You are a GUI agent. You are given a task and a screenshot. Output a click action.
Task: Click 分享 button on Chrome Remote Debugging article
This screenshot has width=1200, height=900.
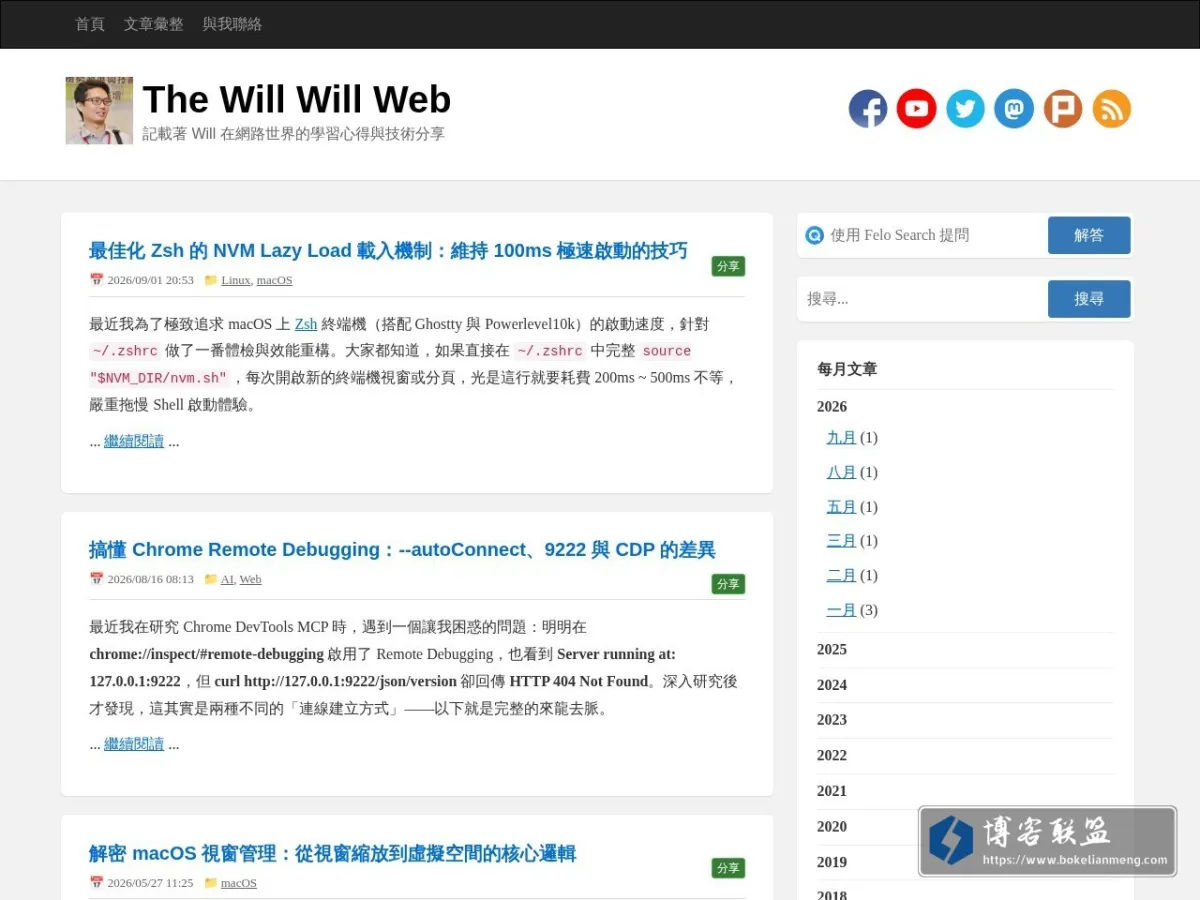728,584
